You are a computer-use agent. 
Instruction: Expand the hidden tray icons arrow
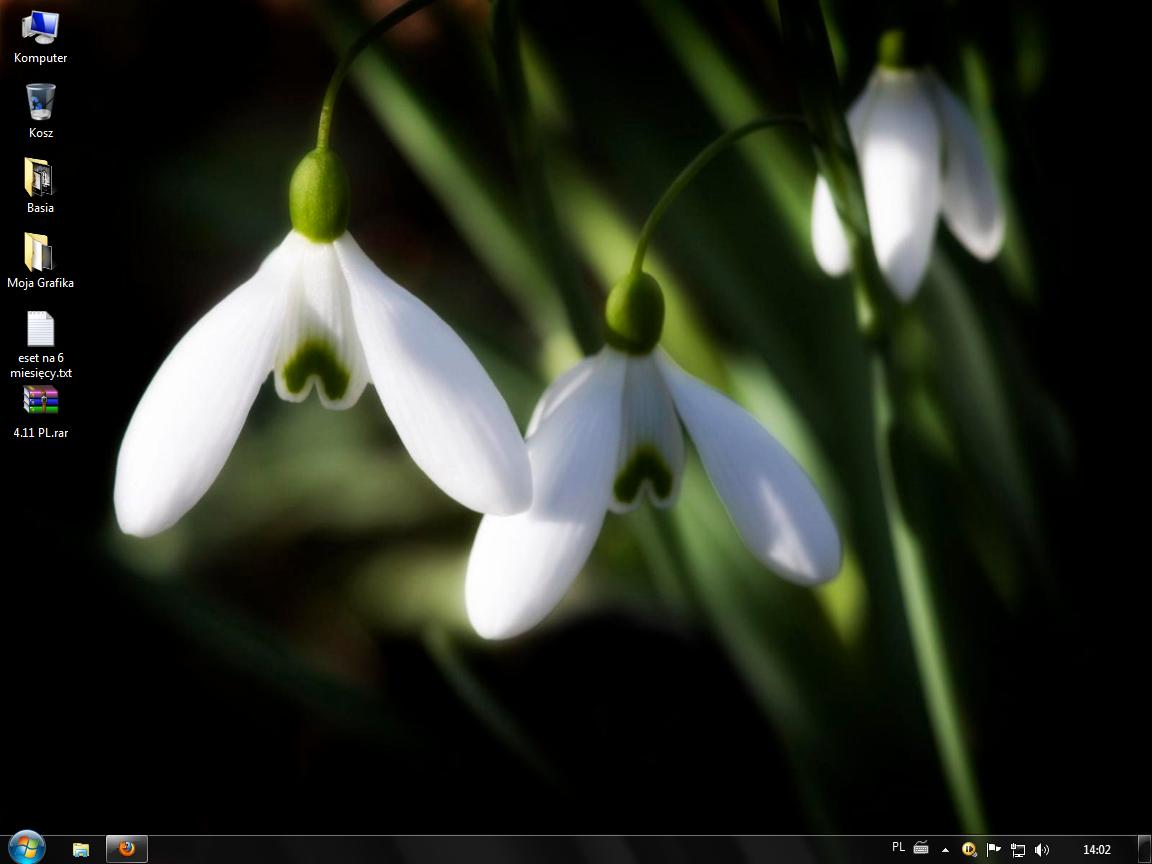pyautogui.click(x=945, y=850)
